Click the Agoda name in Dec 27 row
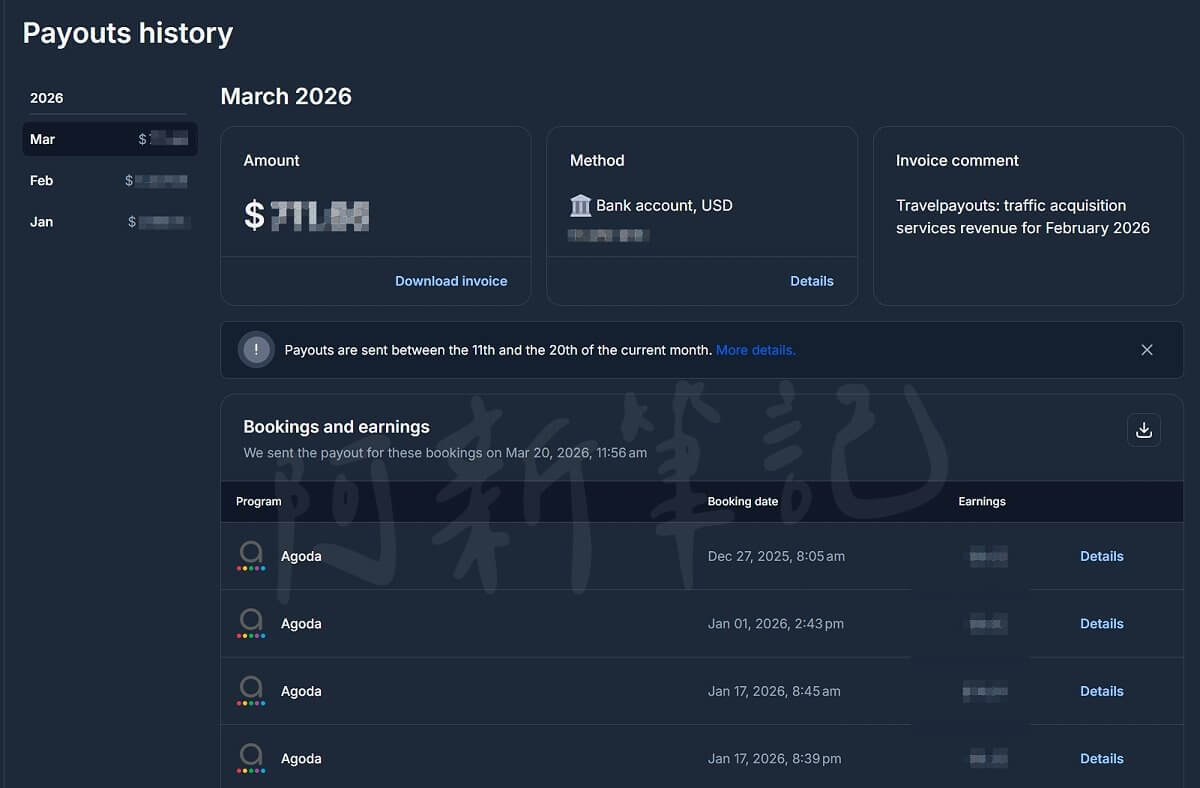The width and height of the screenshot is (1200, 788). (301, 556)
